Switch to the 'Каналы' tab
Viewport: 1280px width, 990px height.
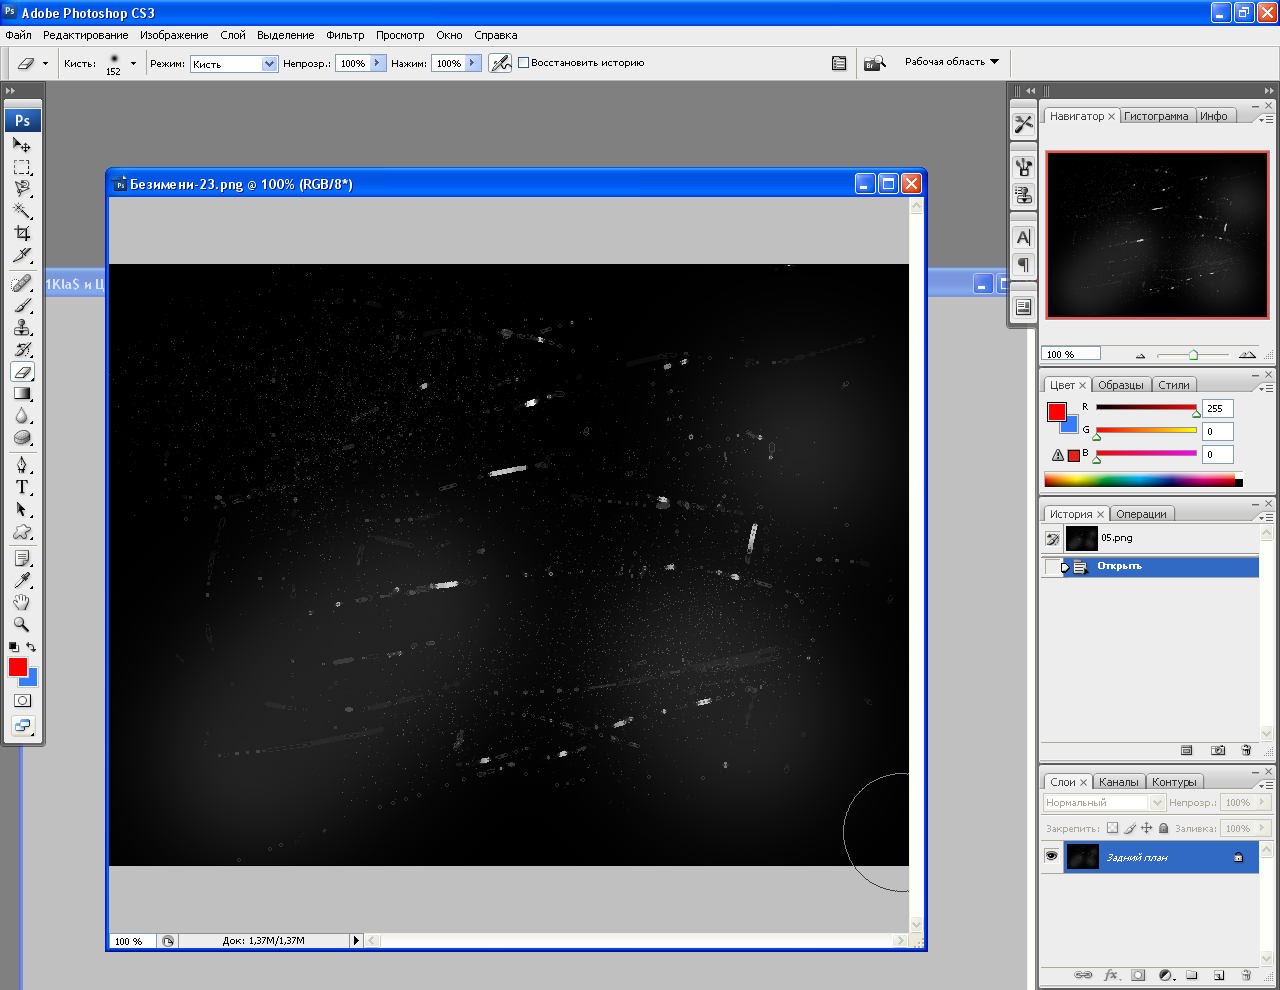tap(1118, 782)
